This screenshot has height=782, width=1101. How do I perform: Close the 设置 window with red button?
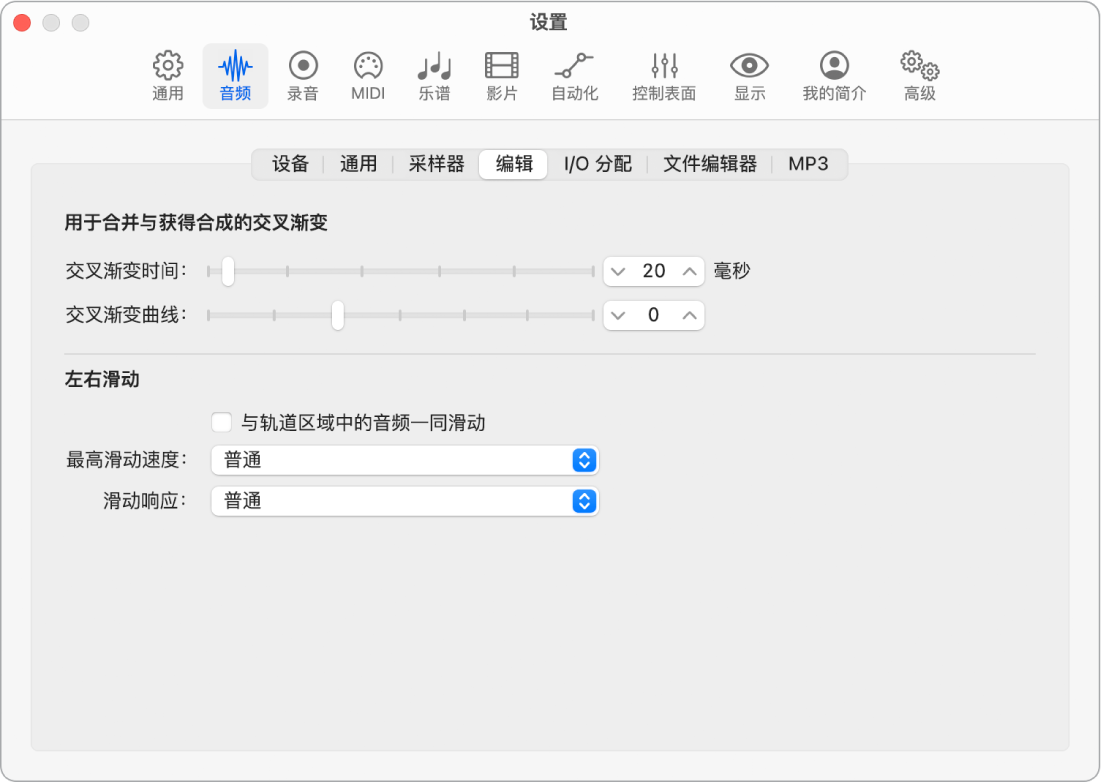tap(22, 22)
